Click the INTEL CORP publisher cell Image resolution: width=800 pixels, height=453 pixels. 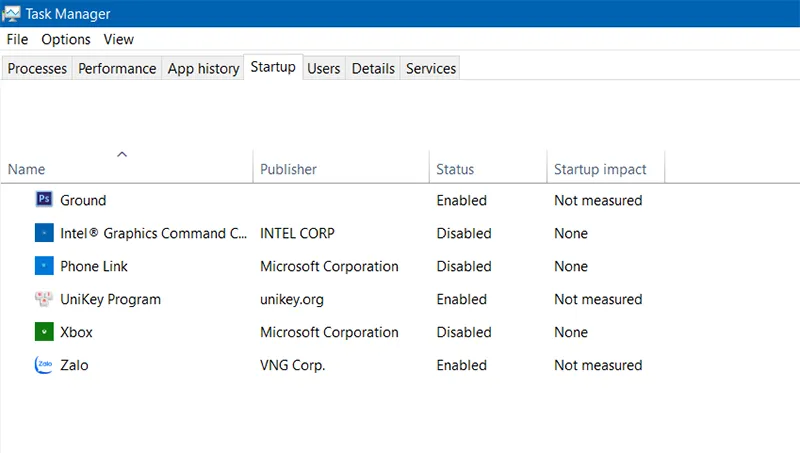pyautogui.click(x=297, y=233)
